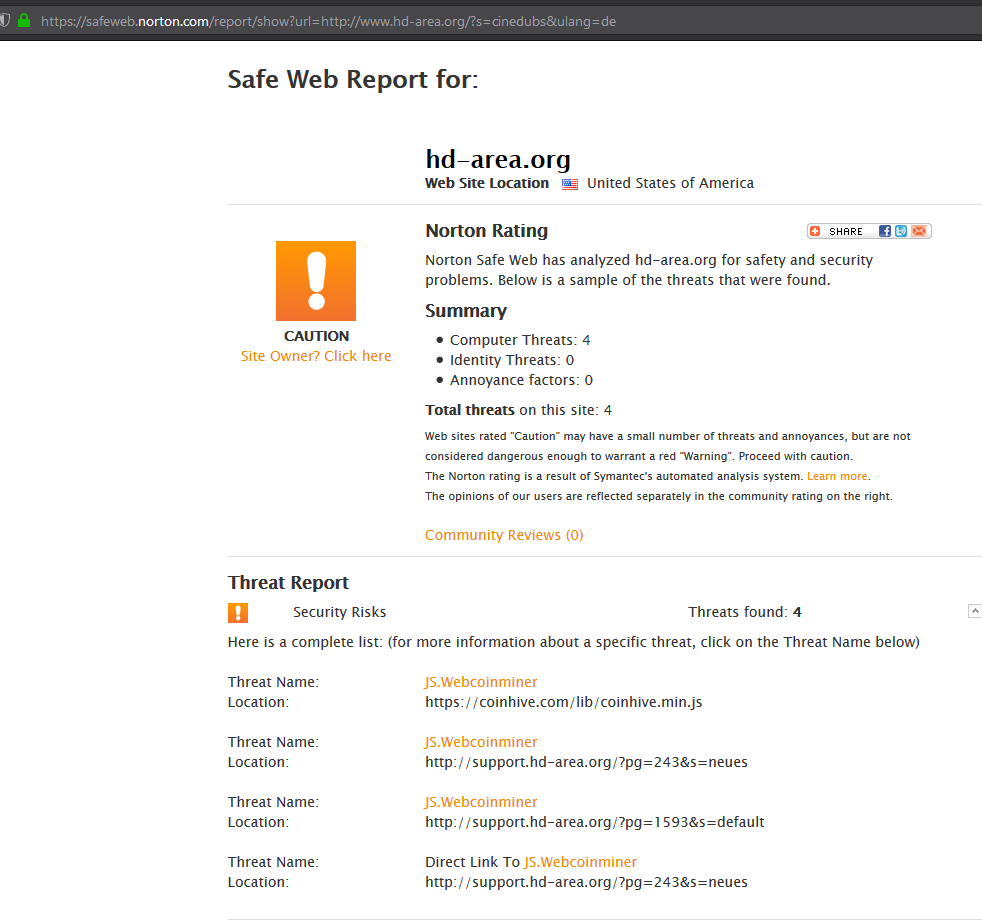Click the 'Identity Threats: 0' summary item
This screenshot has width=982, height=922.
click(x=512, y=360)
